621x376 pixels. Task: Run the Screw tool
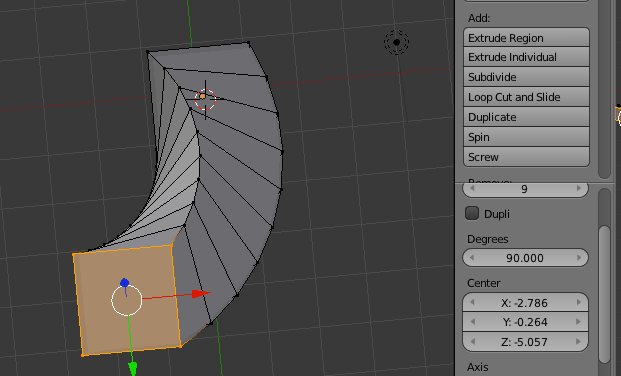click(x=526, y=157)
